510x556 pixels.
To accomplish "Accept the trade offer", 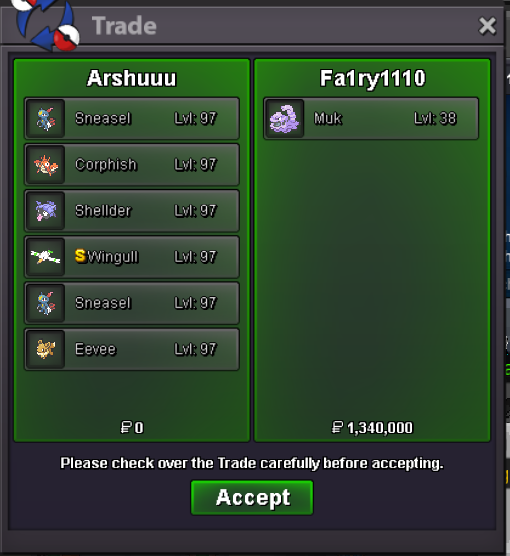I will point(252,497).
